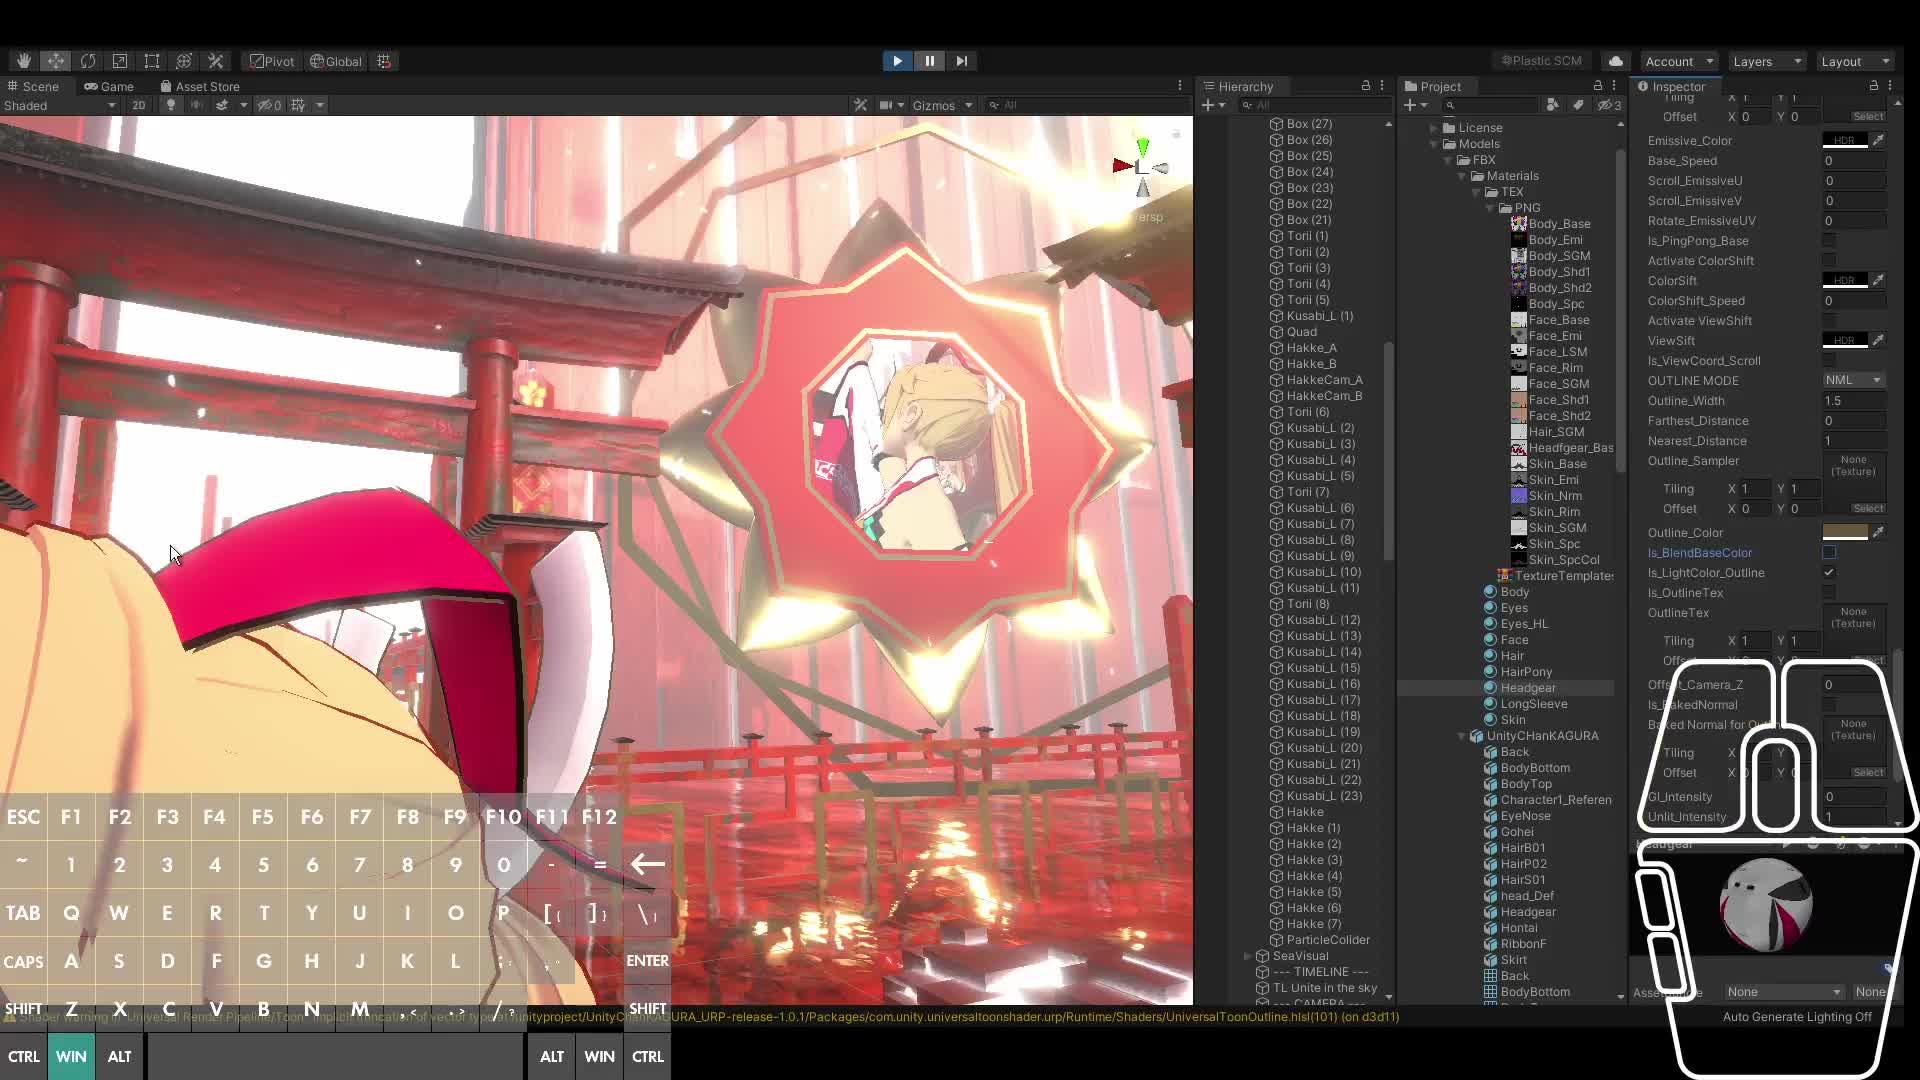Select the Headgear item in the Hierarchy
Screen dimensions: 1920x1080
[x=1529, y=687]
